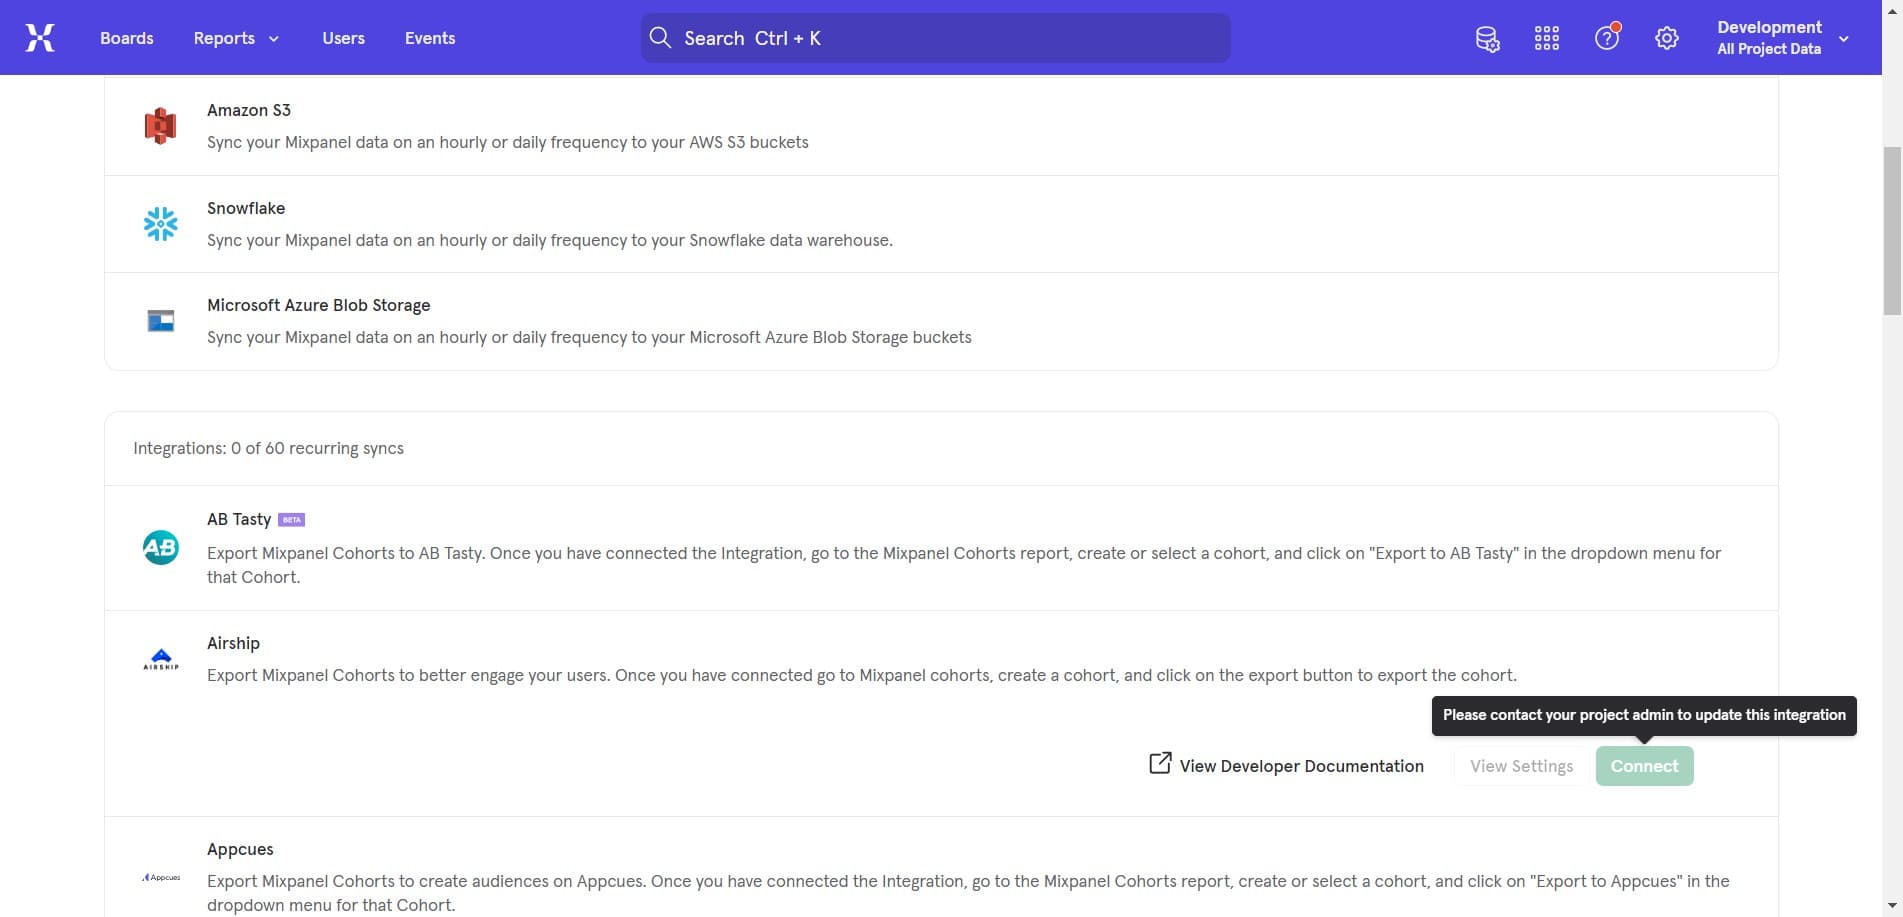Focus the Search input field
The height and width of the screenshot is (917, 1903).
pos(935,38)
